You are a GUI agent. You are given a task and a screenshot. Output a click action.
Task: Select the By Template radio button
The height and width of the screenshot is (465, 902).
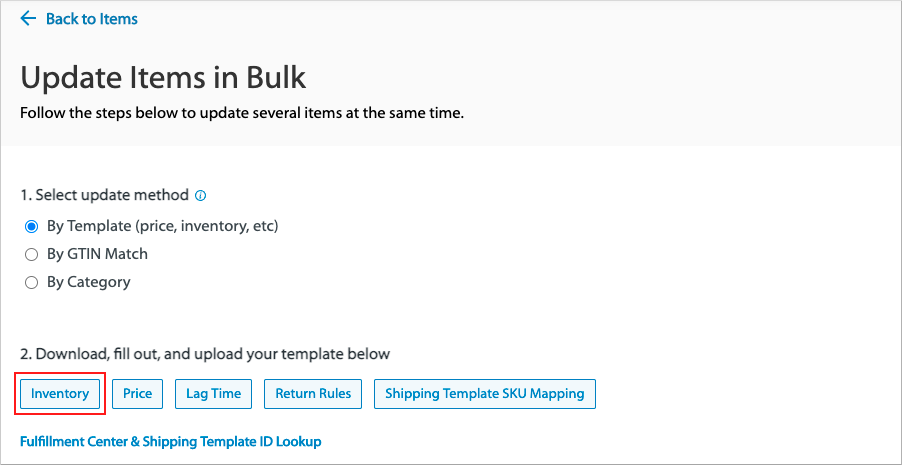32,226
